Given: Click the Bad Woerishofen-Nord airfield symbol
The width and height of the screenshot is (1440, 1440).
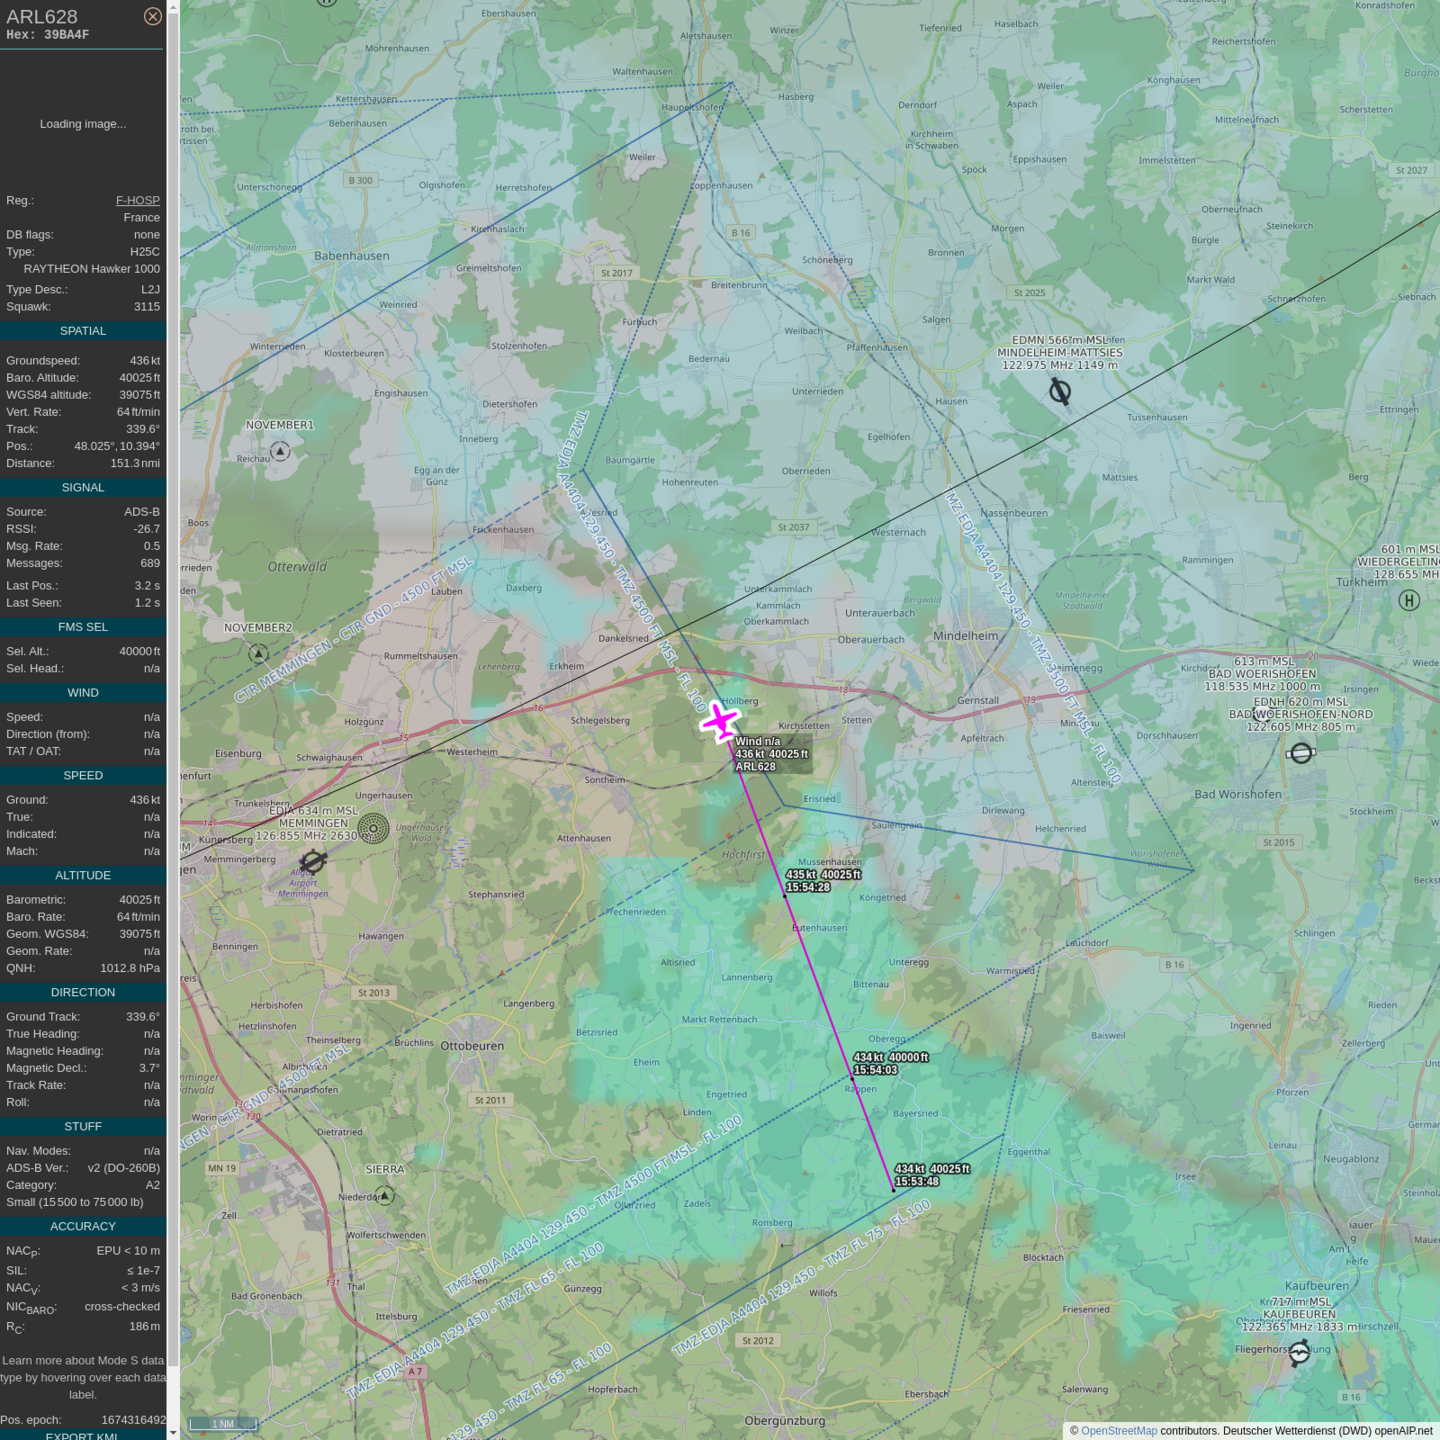Looking at the screenshot, I should (x=1300, y=753).
